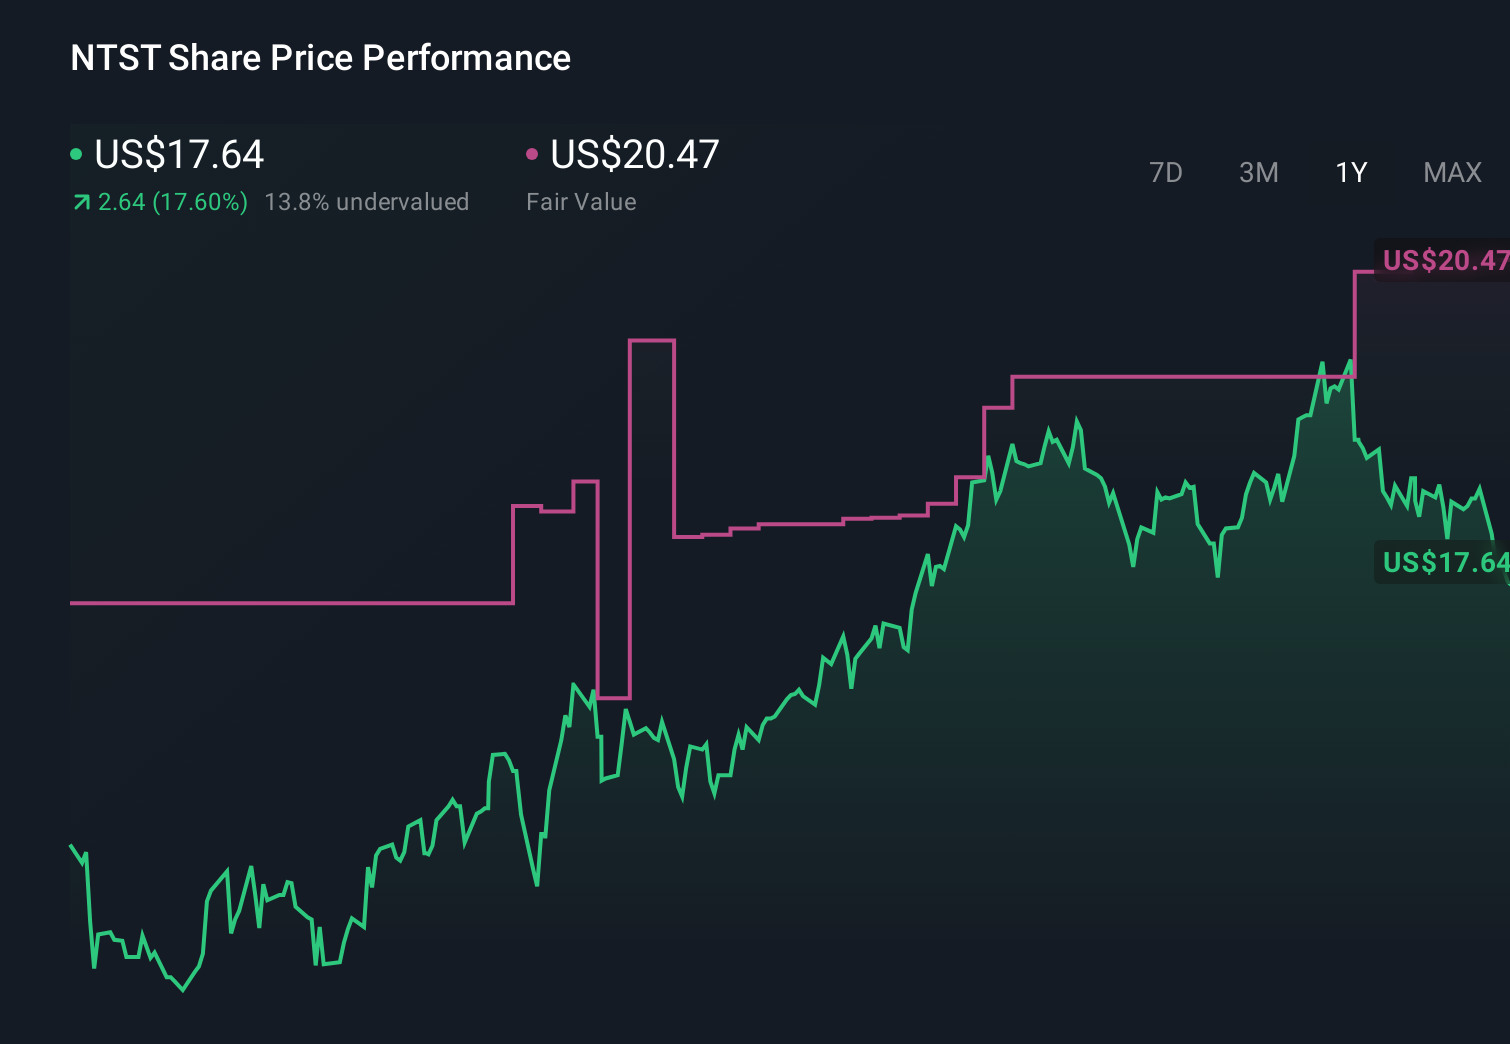Expand the US$20.47 Fair Value details
Viewport: 1510px width, 1044px height.
pos(635,155)
